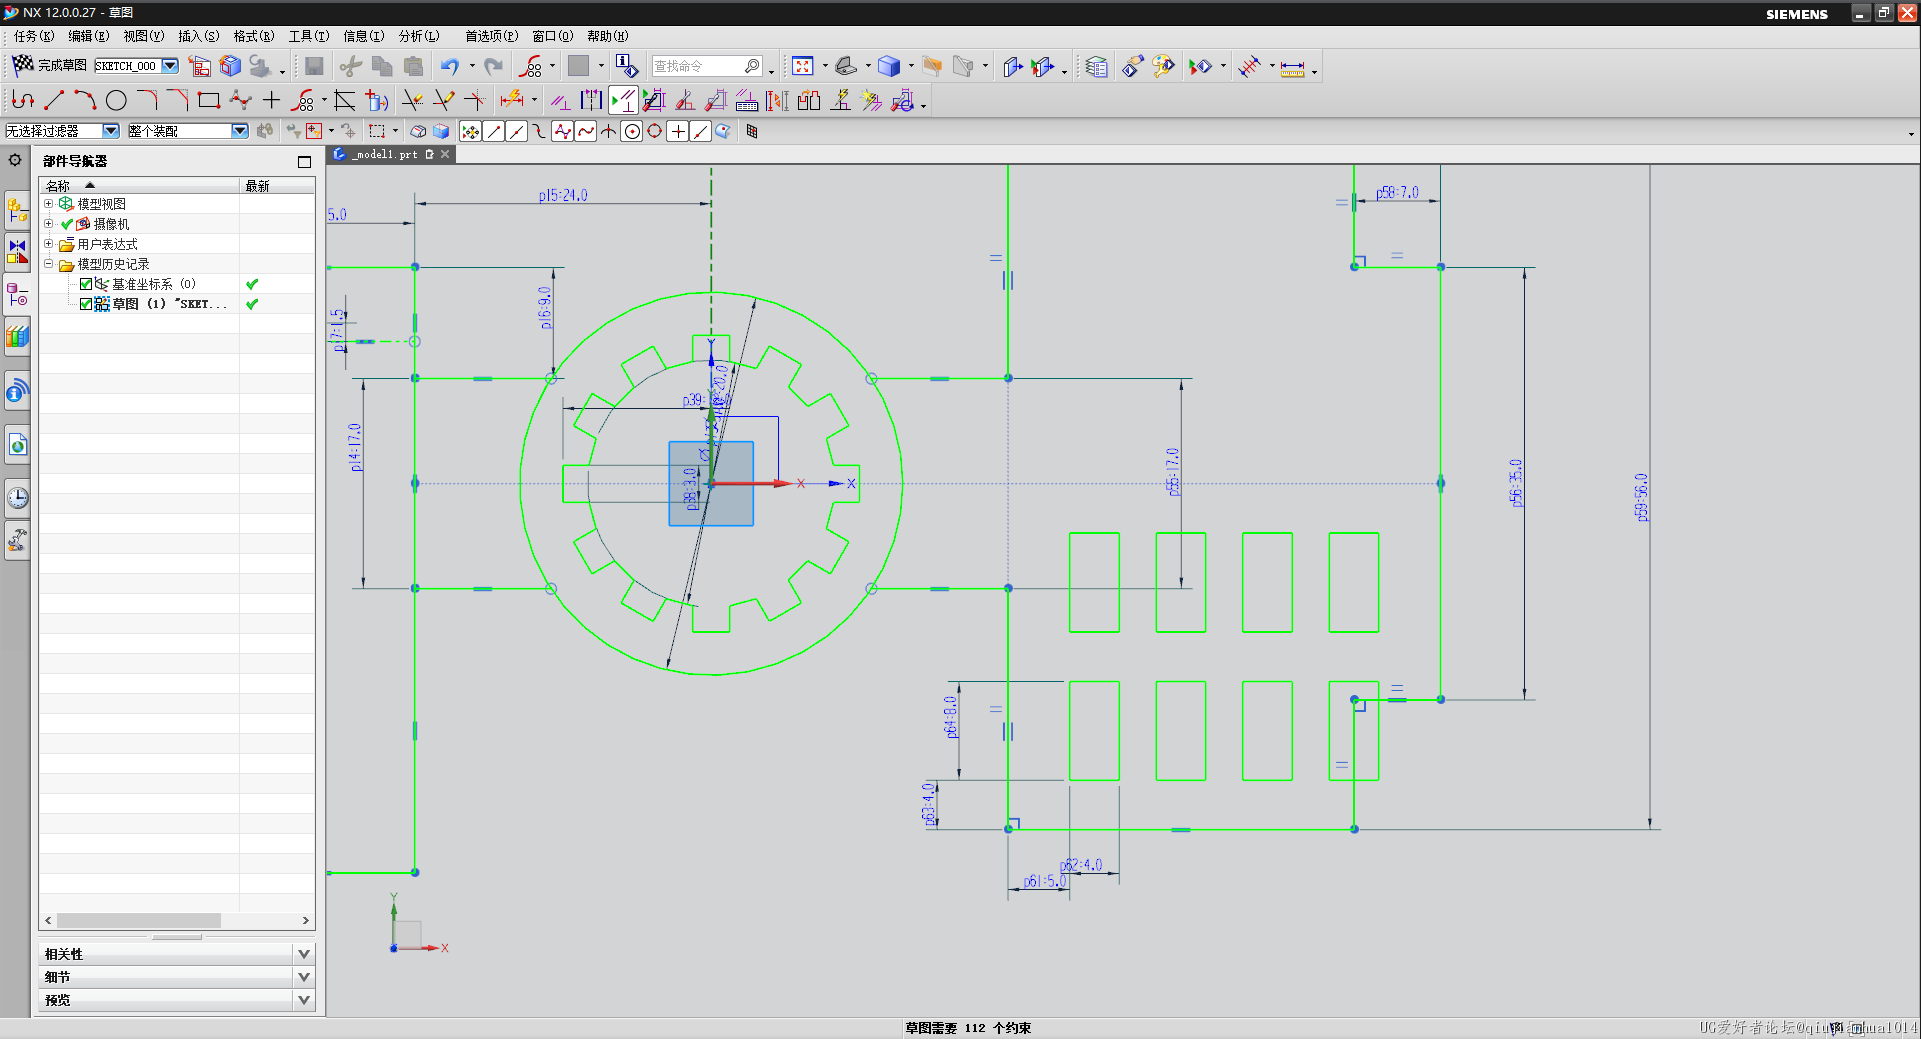1921x1039 pixels.
Task: Toggle the intersection snap button
Action: [608, 131]
